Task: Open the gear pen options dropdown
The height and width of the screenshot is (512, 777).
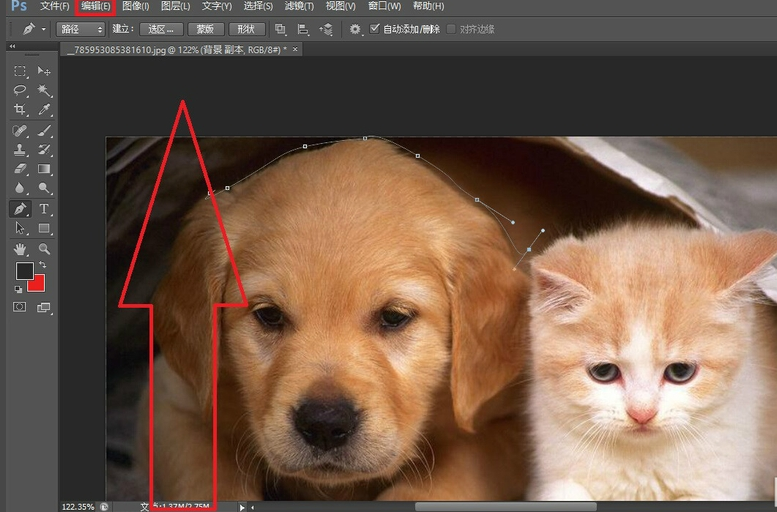Action: [x=355, y=29]
